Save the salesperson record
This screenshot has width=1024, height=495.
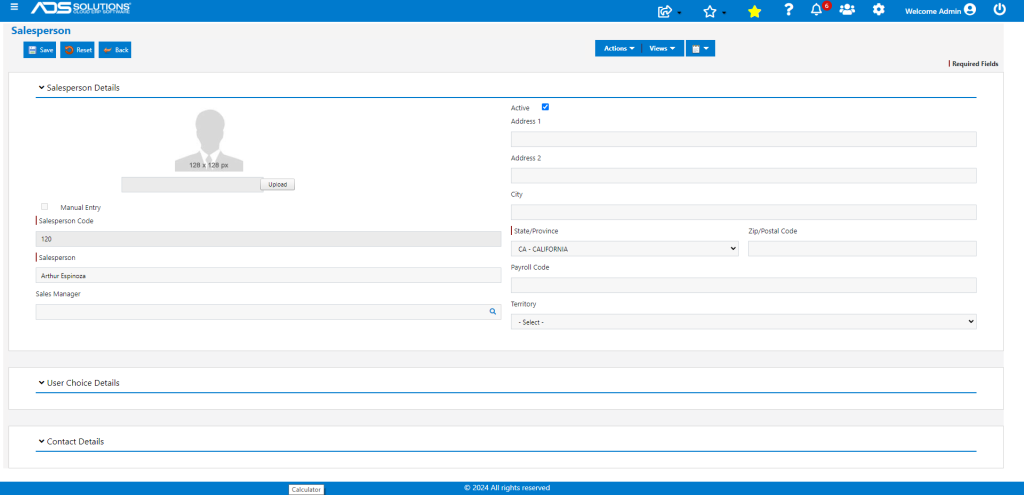[40, 50]
